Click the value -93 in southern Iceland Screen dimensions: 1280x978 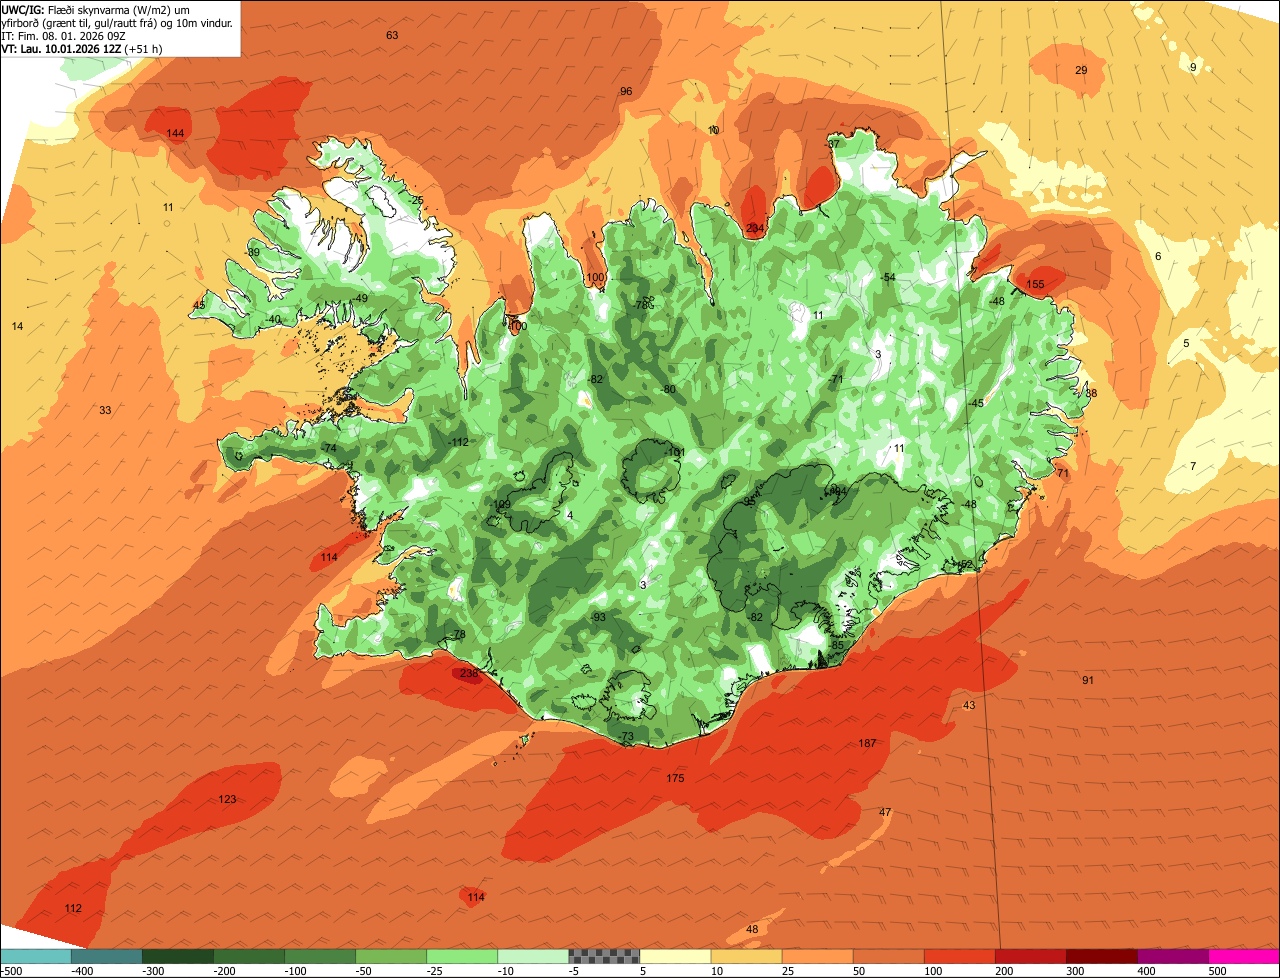(x=598, y=617)
